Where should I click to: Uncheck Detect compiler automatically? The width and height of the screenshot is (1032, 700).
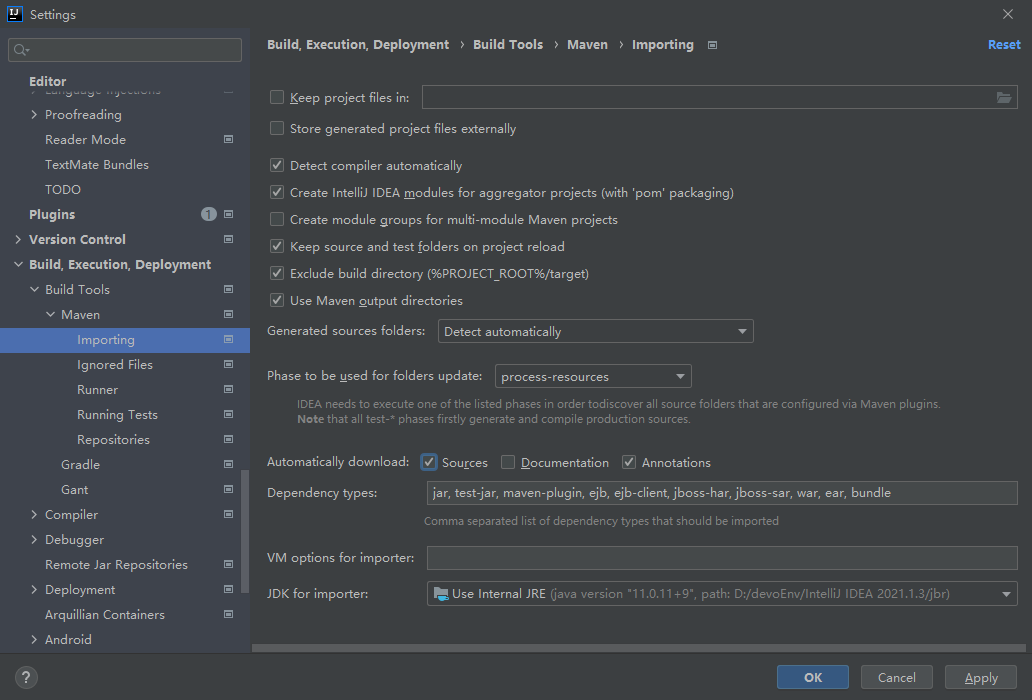pos(277,165)
